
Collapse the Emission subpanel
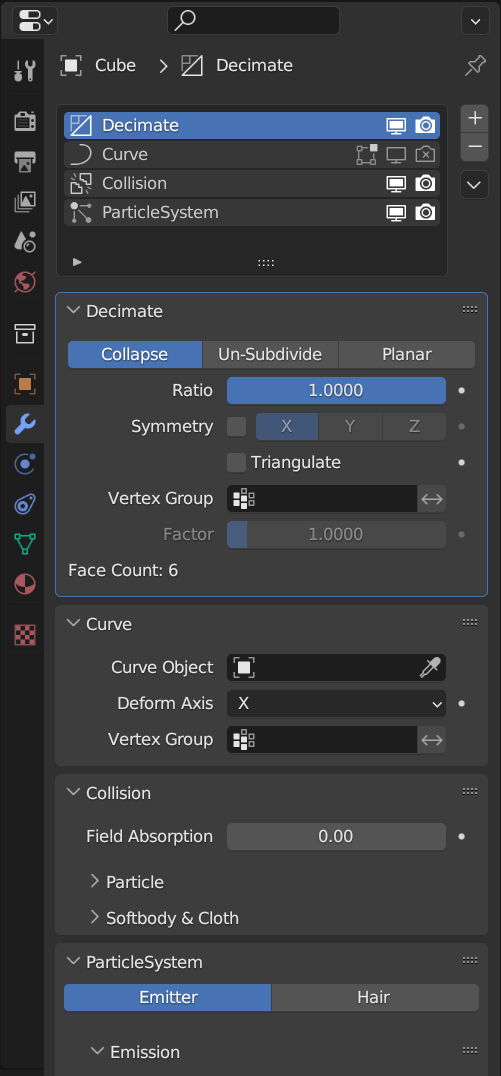97,1051
